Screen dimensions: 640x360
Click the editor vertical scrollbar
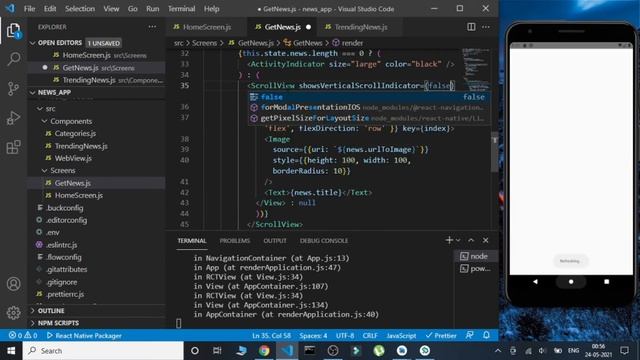(495, 153)
